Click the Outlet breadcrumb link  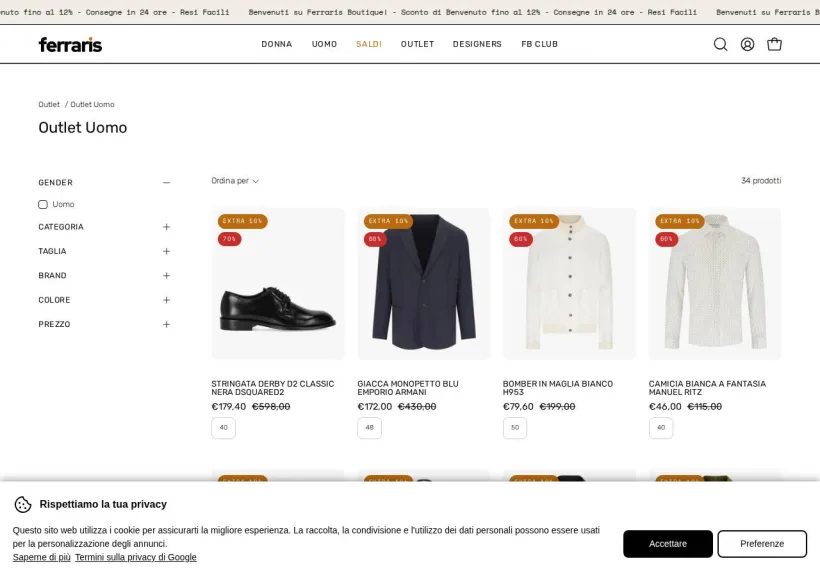(x=49, y=105)
